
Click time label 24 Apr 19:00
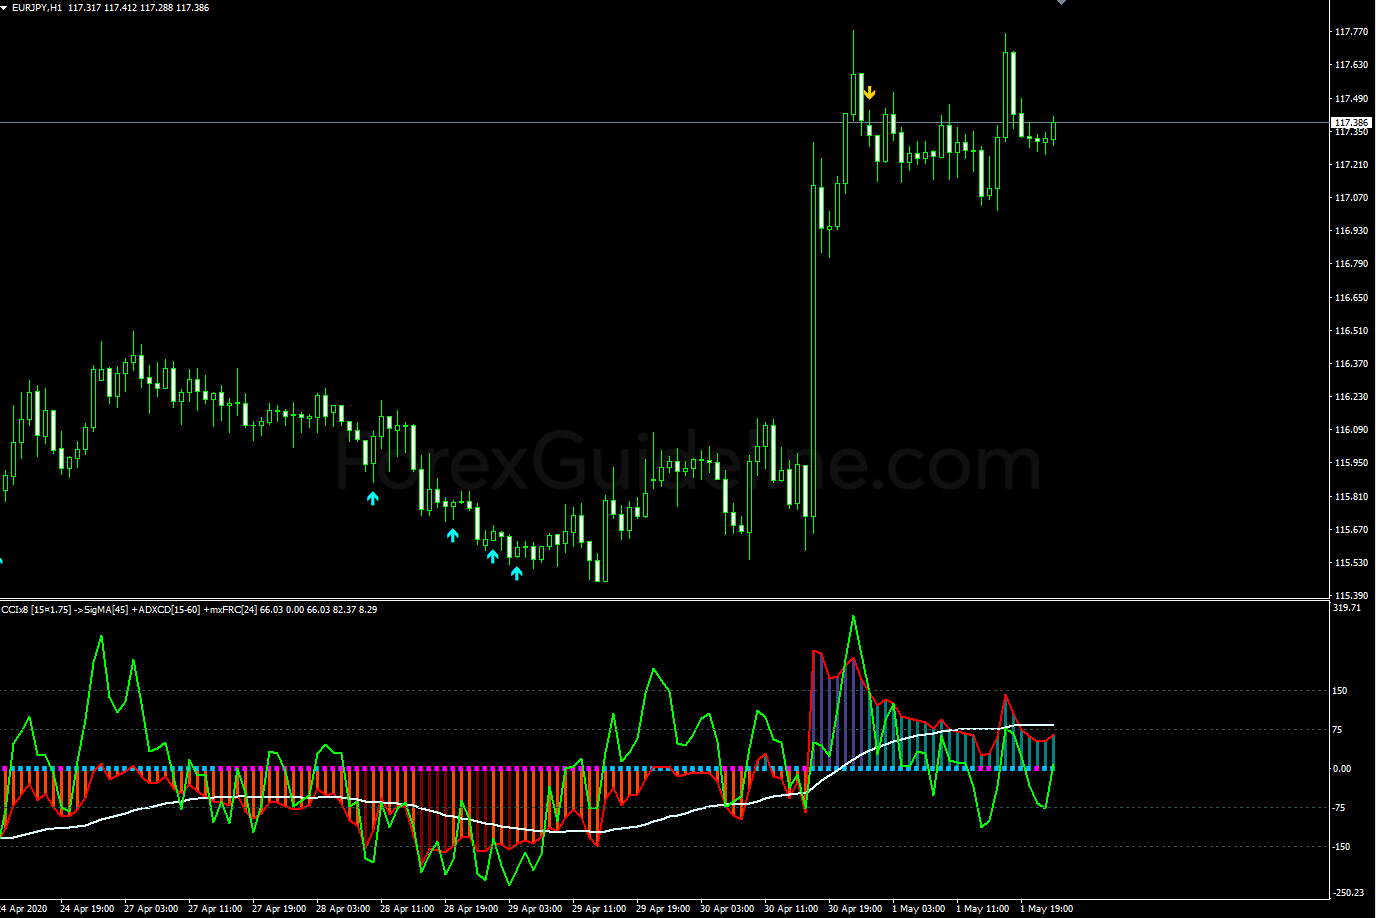87,909
